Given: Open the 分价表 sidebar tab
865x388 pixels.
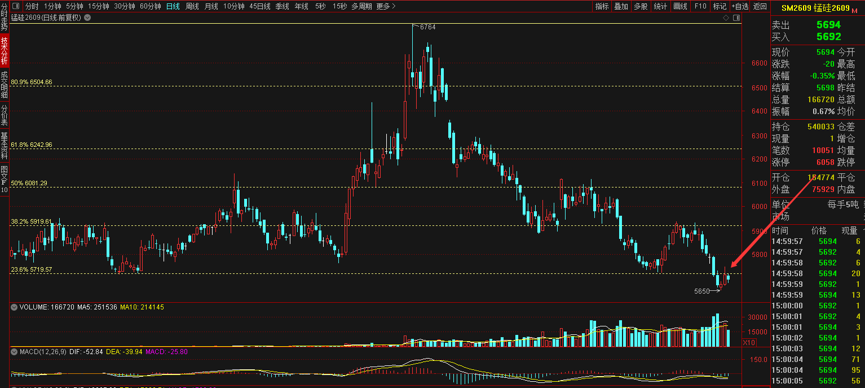Looking at the screenshot, I should 4,115.
